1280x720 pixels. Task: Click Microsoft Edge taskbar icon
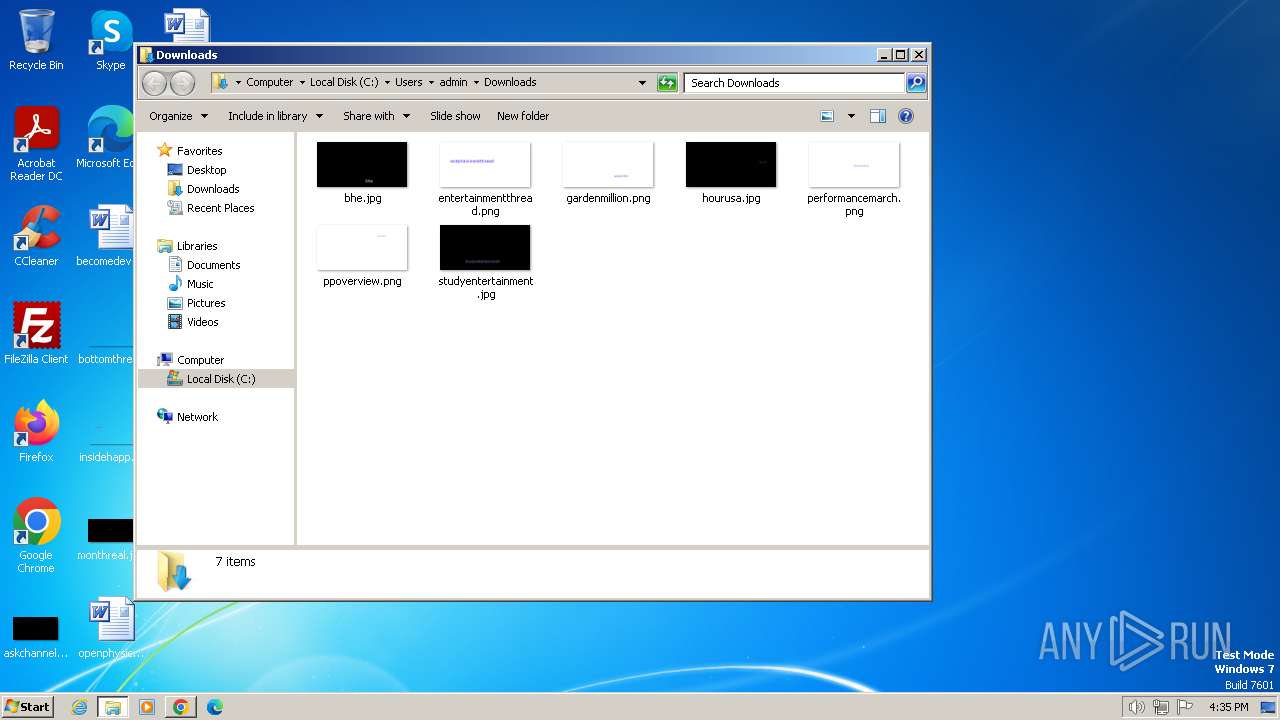pyautogui.click(x=214, y=707)
